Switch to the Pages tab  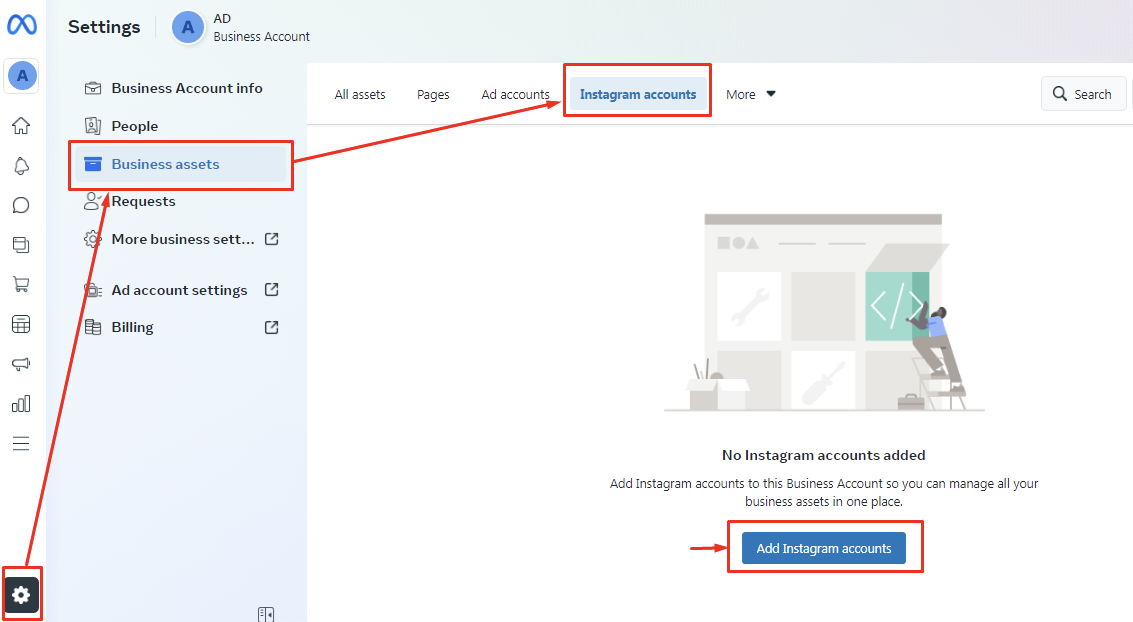433,94
